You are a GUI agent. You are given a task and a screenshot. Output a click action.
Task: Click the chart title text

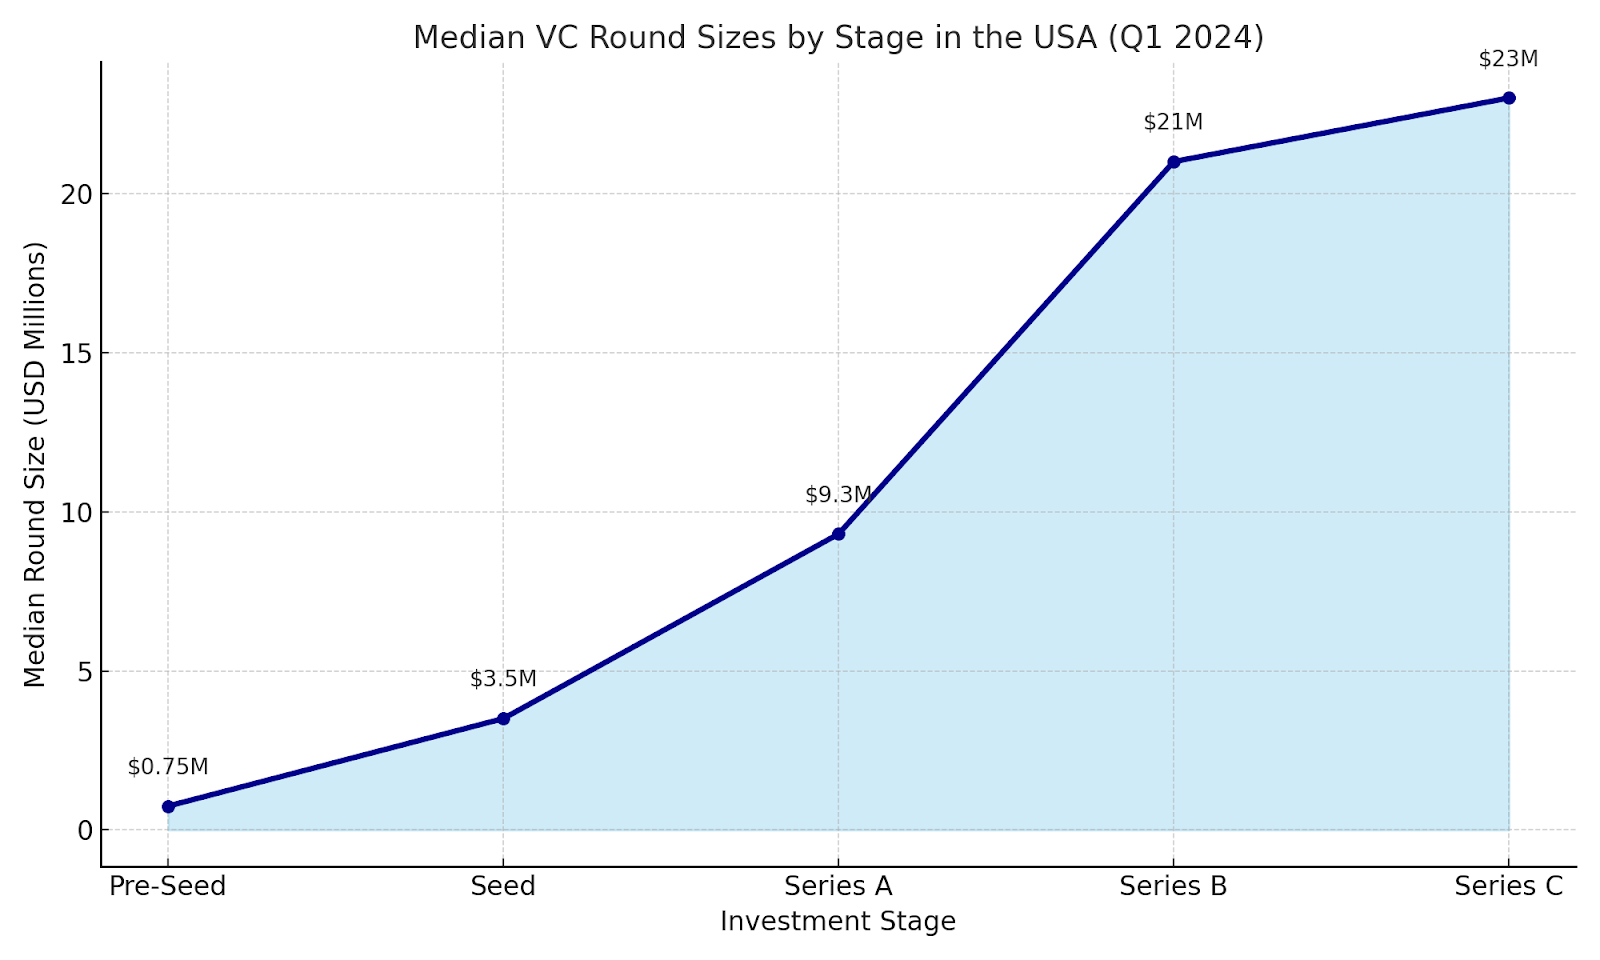(x=838, y=37)
